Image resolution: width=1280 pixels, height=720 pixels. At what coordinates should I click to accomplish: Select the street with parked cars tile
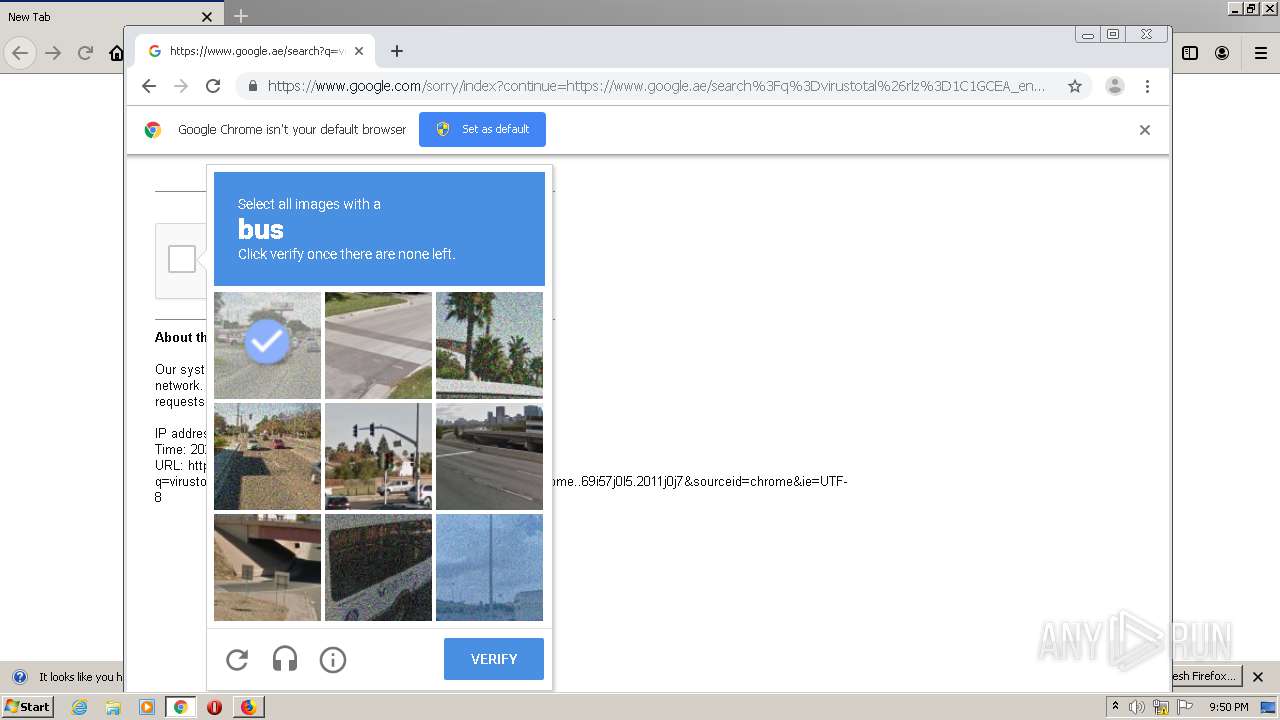tap(267, 456)
